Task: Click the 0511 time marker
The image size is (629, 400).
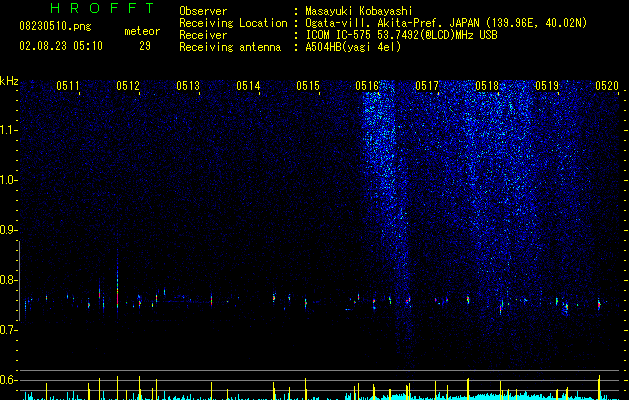Action: click(68, 85)
